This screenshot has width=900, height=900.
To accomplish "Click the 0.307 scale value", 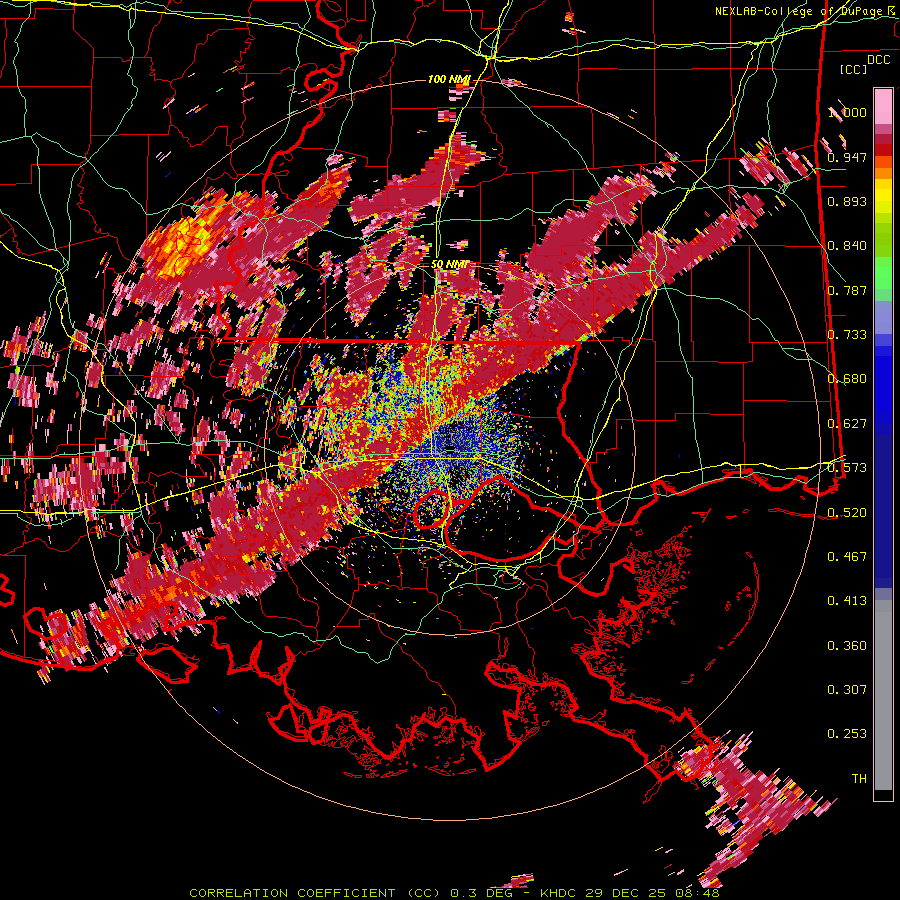I will click(x=847, y=689).
